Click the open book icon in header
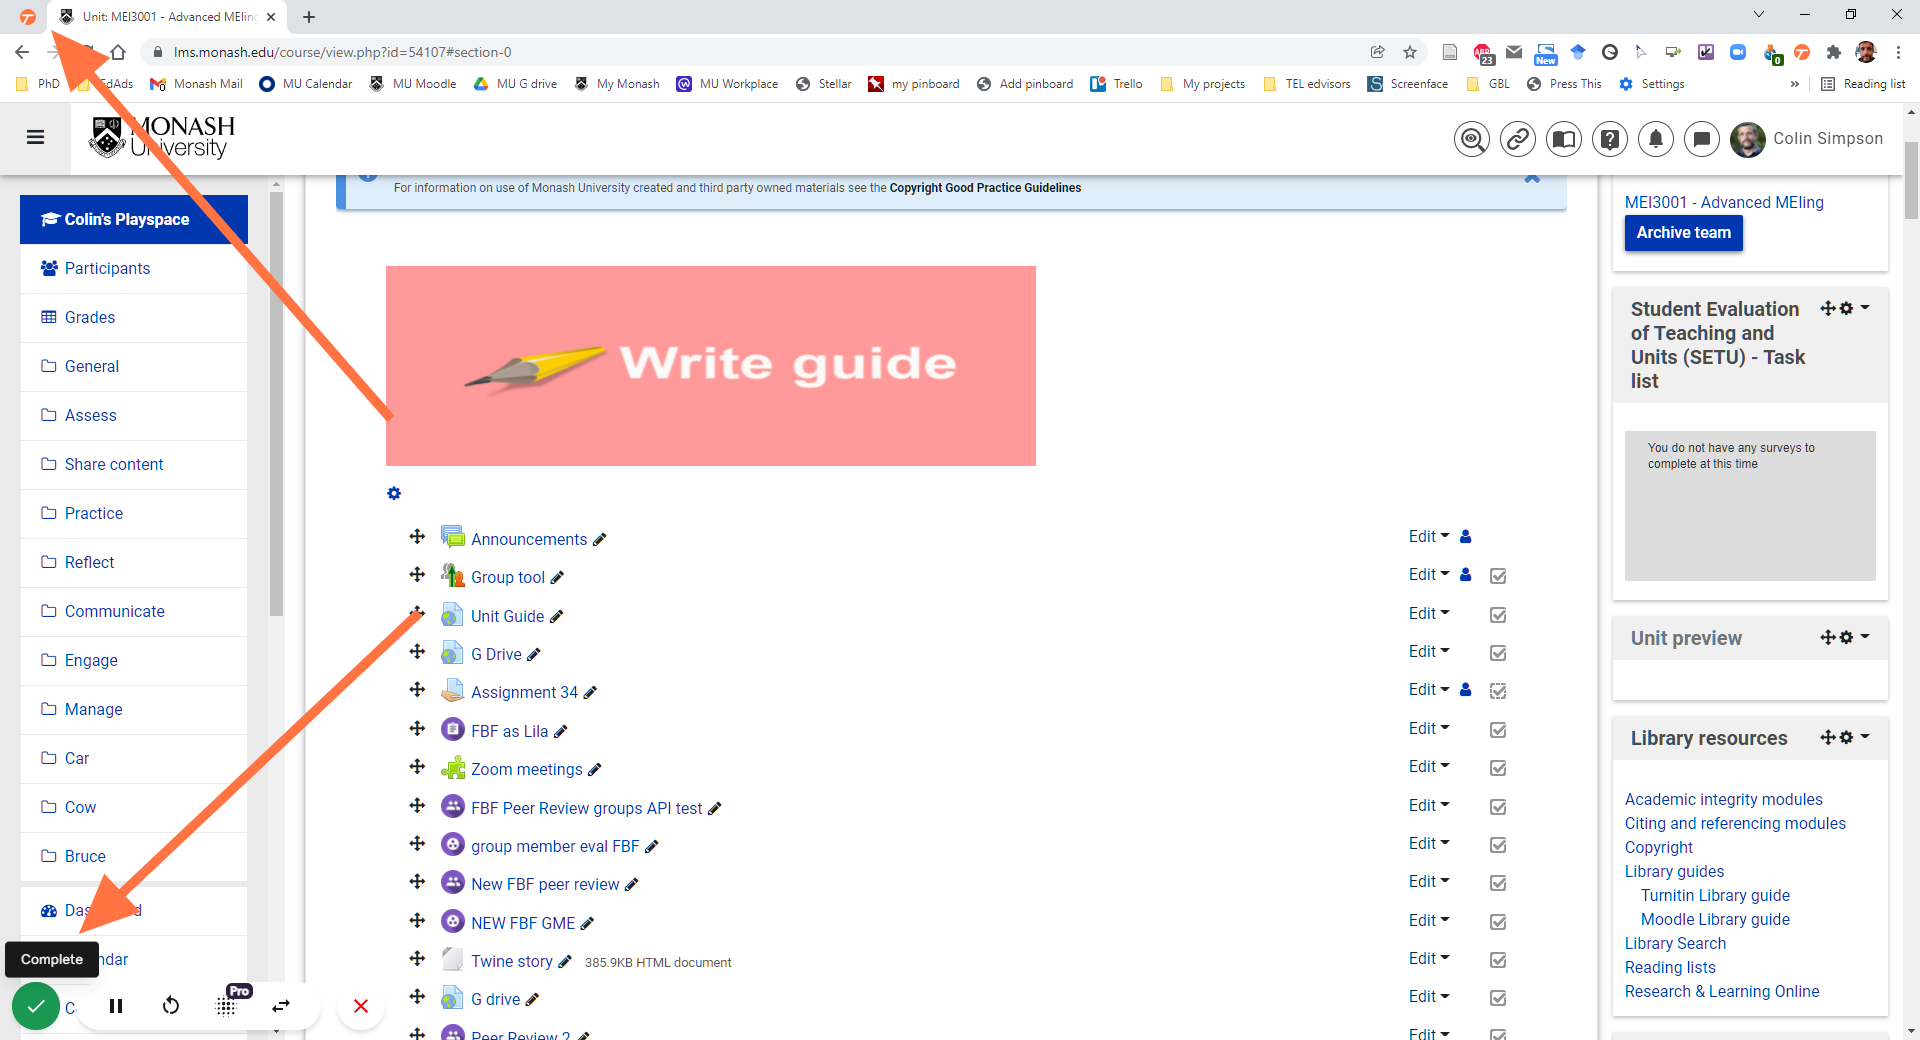Image resolution: width=1920 pixels, height=1040 pixels. 1563,139
